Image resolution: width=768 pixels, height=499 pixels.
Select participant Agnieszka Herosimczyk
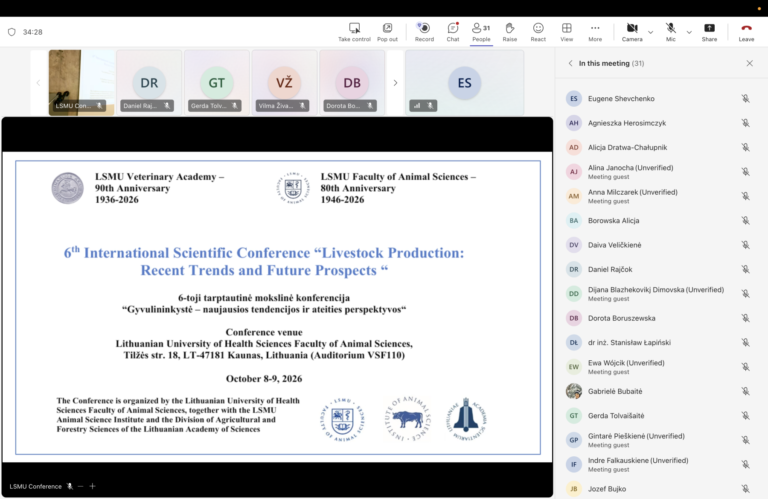click(659, 123)
